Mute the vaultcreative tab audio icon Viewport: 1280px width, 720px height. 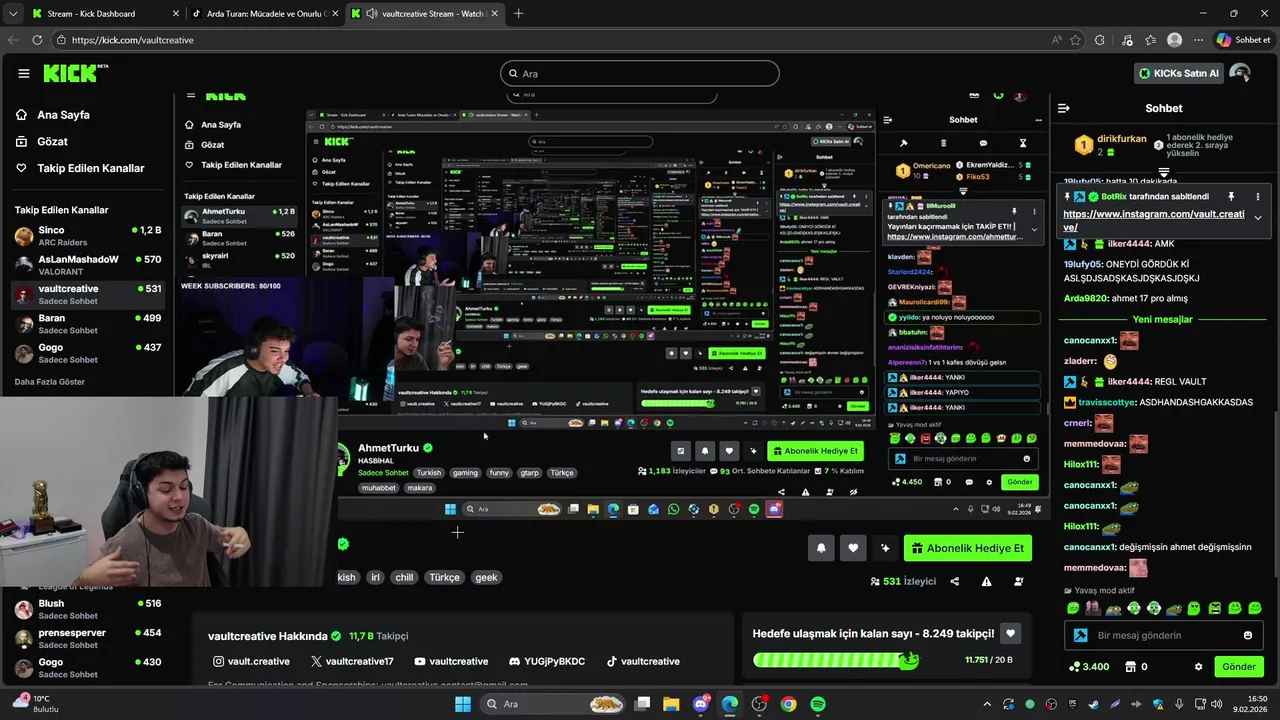[x=372, y=14]
